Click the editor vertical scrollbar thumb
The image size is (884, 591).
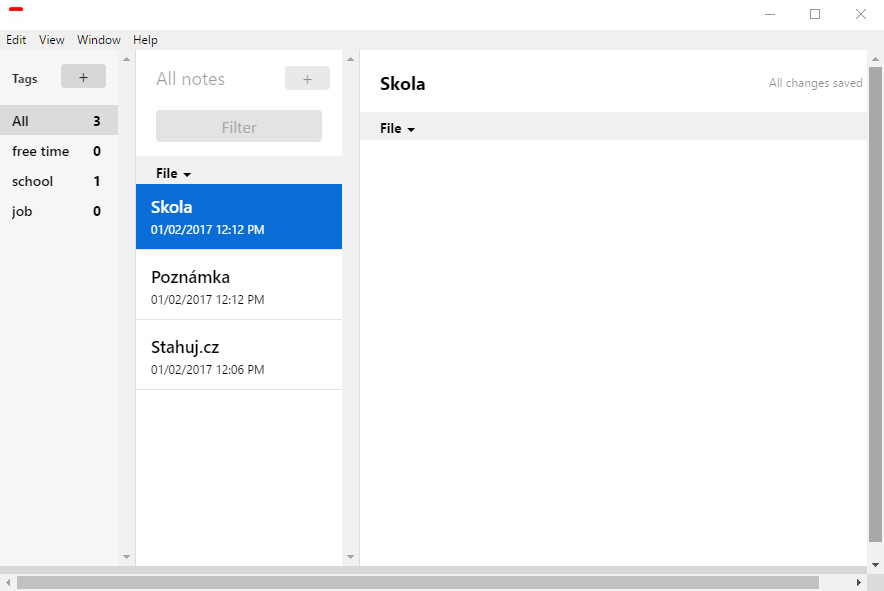[875, 305]
